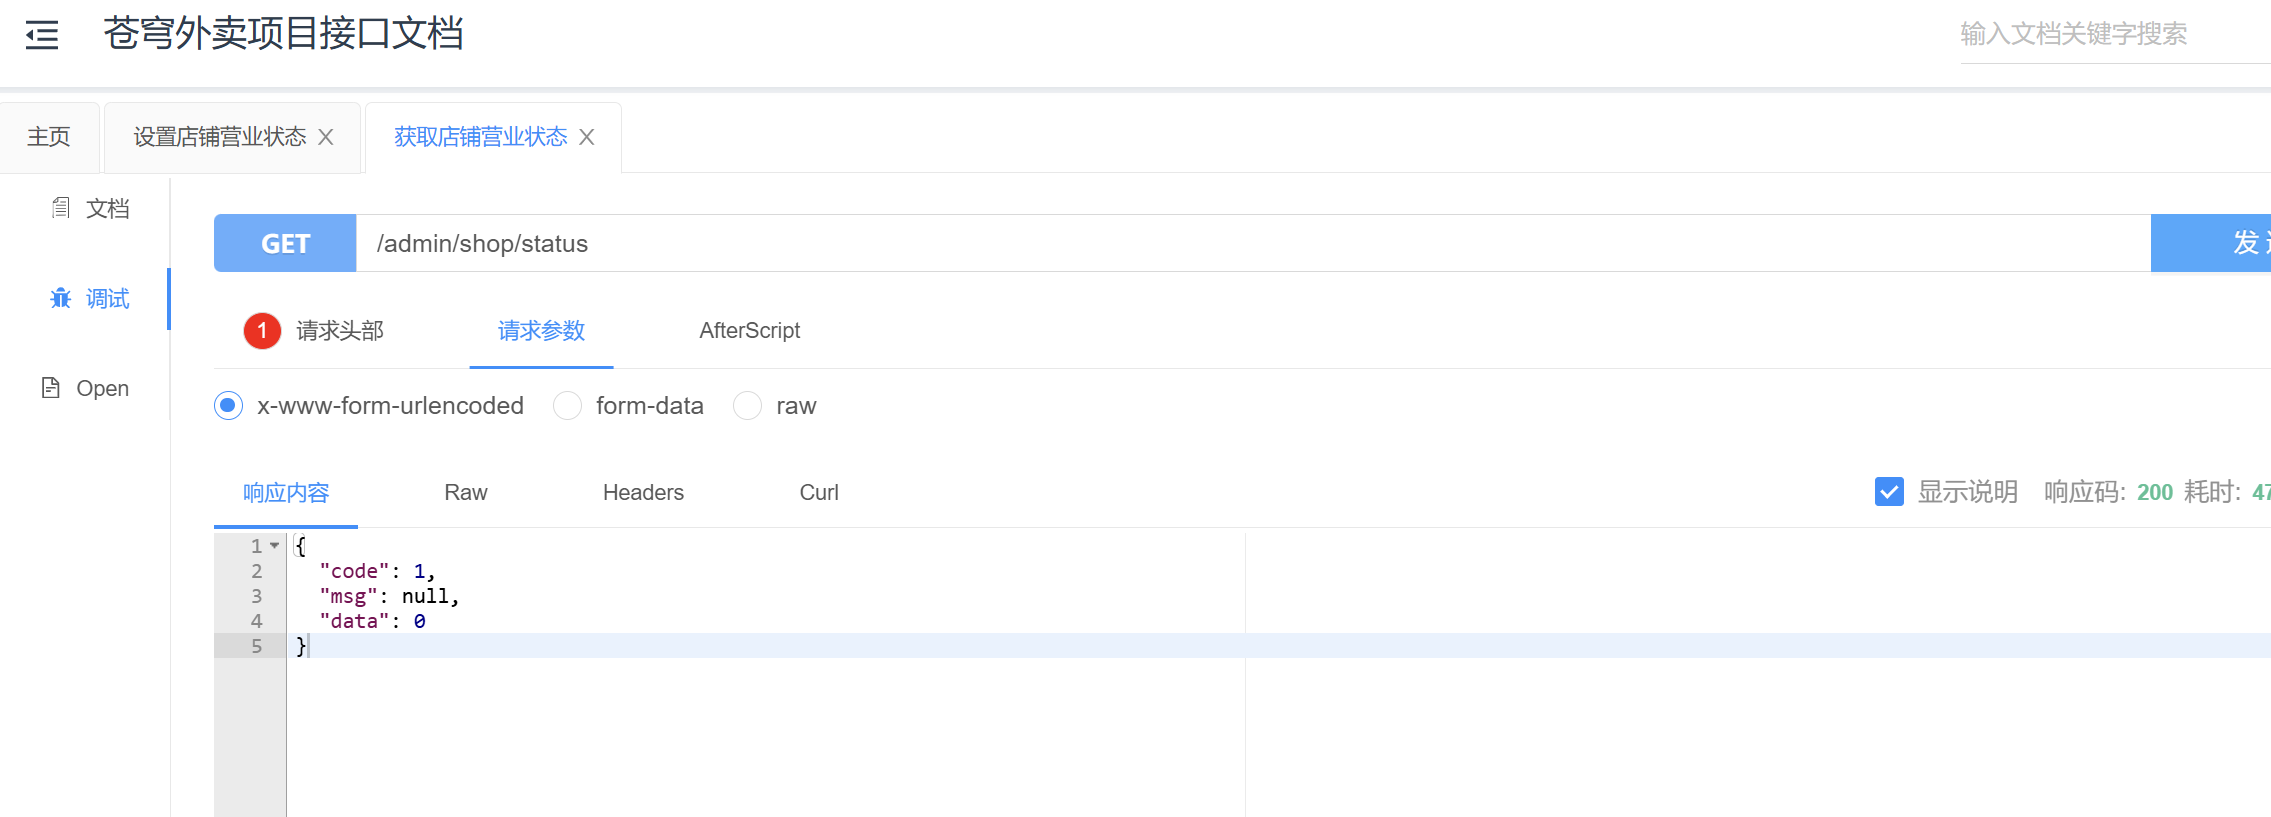Collapse JSON line 1 fold arrow
This screenshot has width=2271, height=817.
point(274,546)
